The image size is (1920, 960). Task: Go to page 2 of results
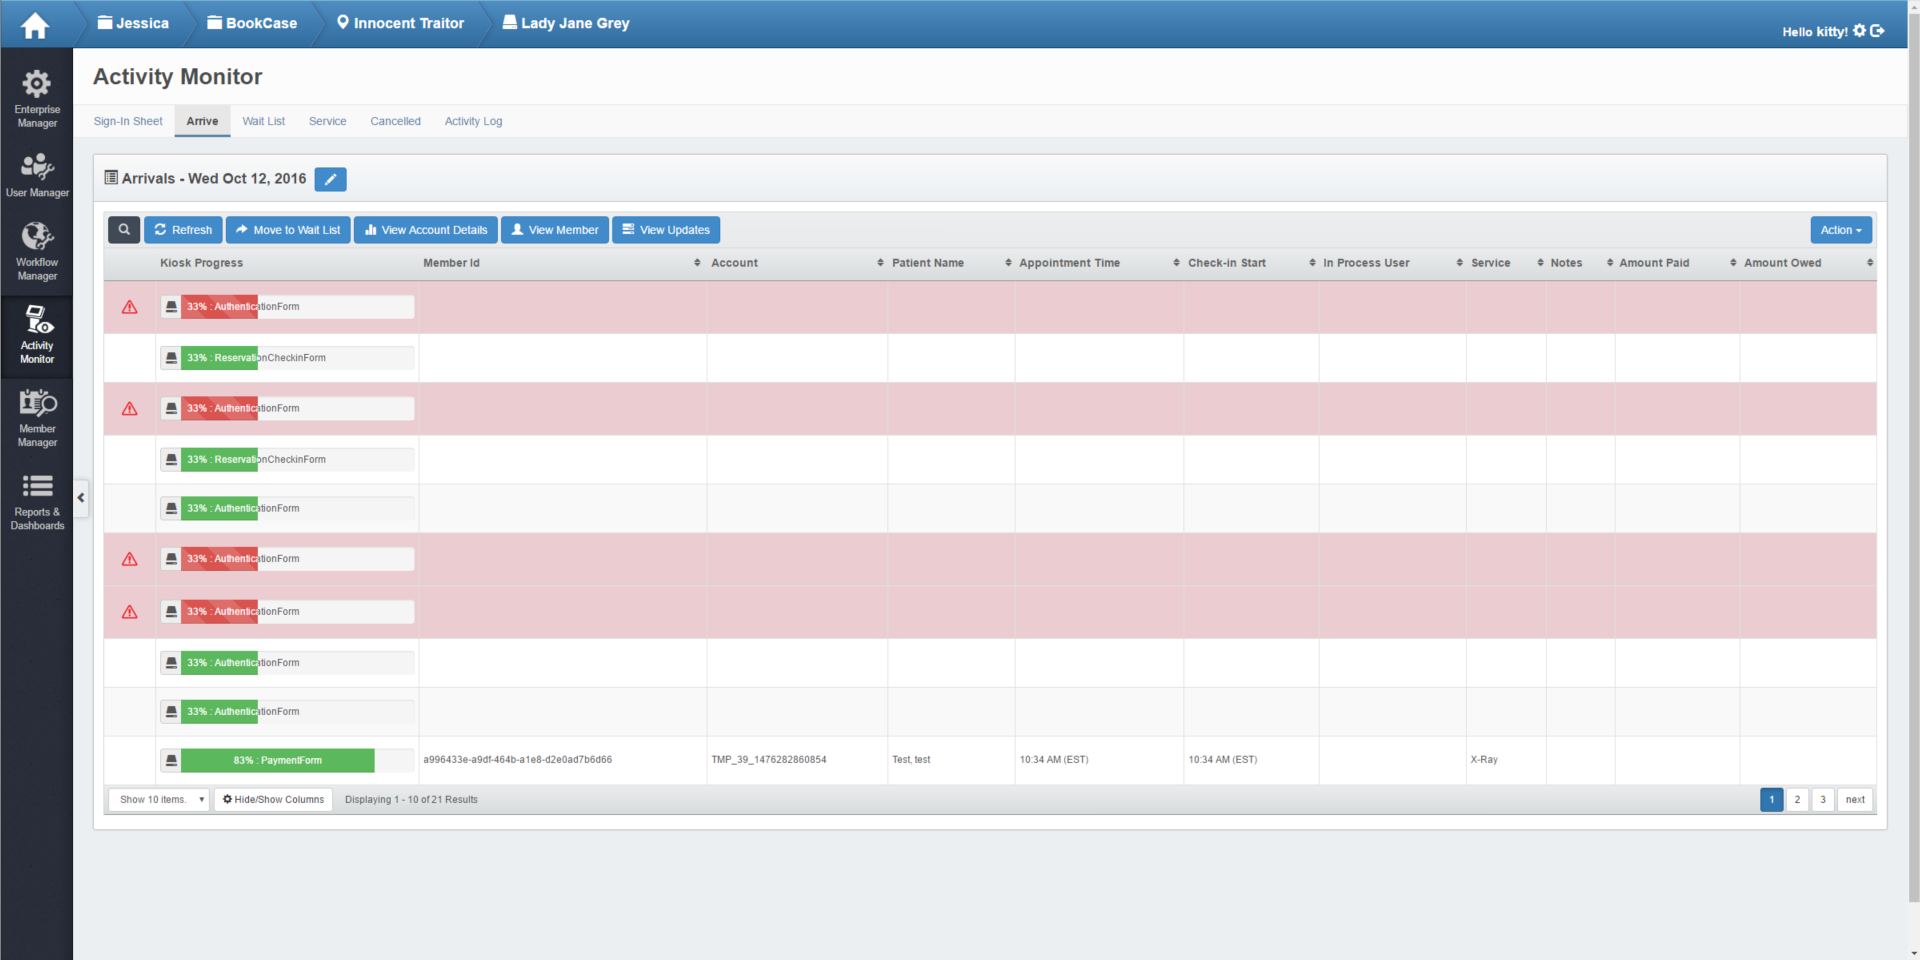tap(1797, 800)
